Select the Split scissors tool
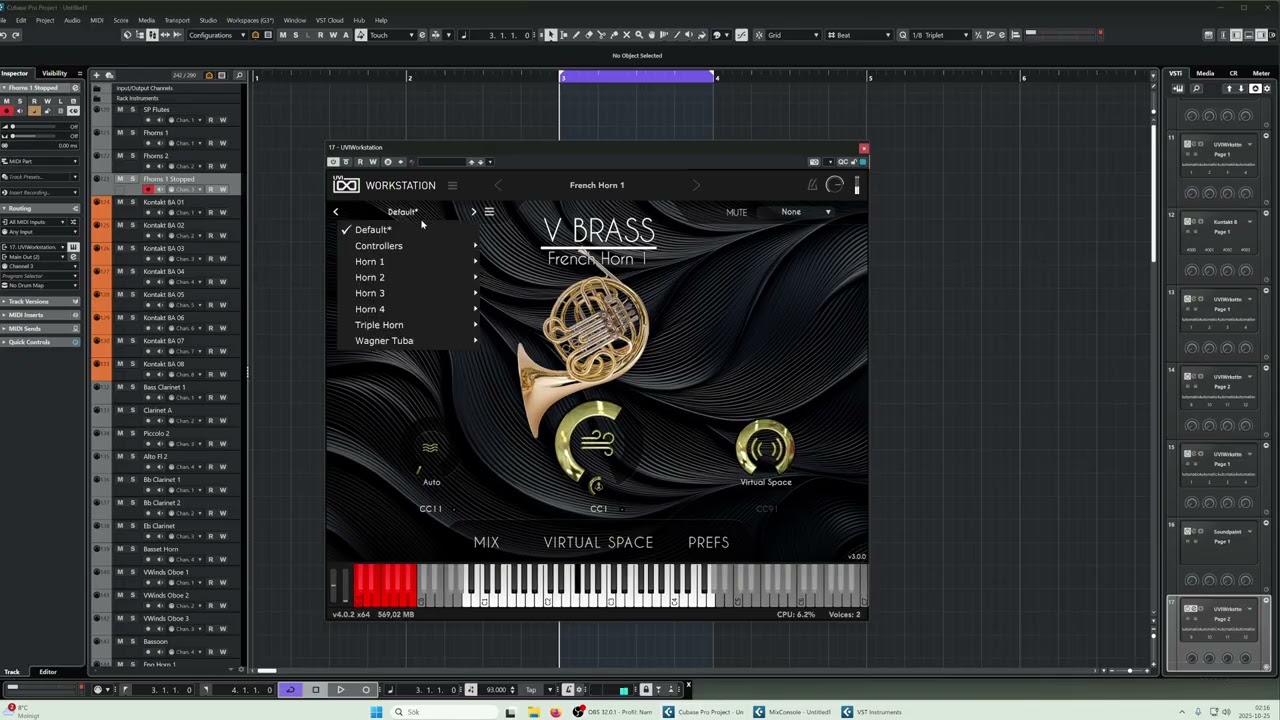Image resolution: width=1280 pixels, height=720 pixels. click(602, 35)
